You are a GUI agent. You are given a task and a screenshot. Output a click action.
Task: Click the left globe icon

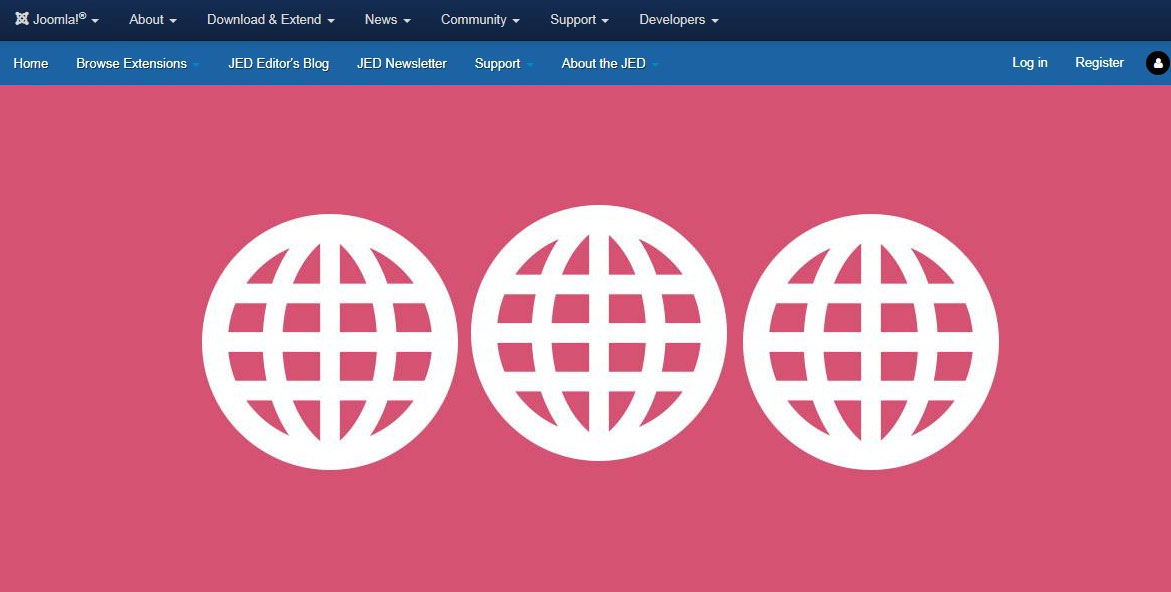[x=330, y=342]
